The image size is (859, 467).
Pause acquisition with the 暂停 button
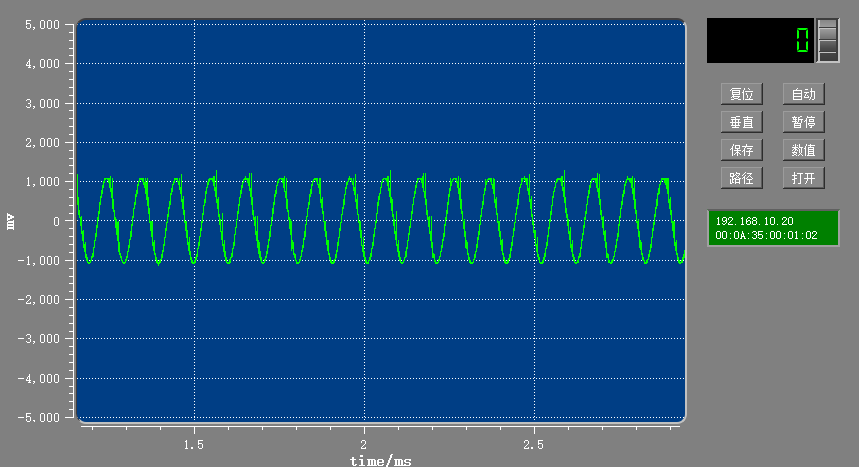click(804, 122)
